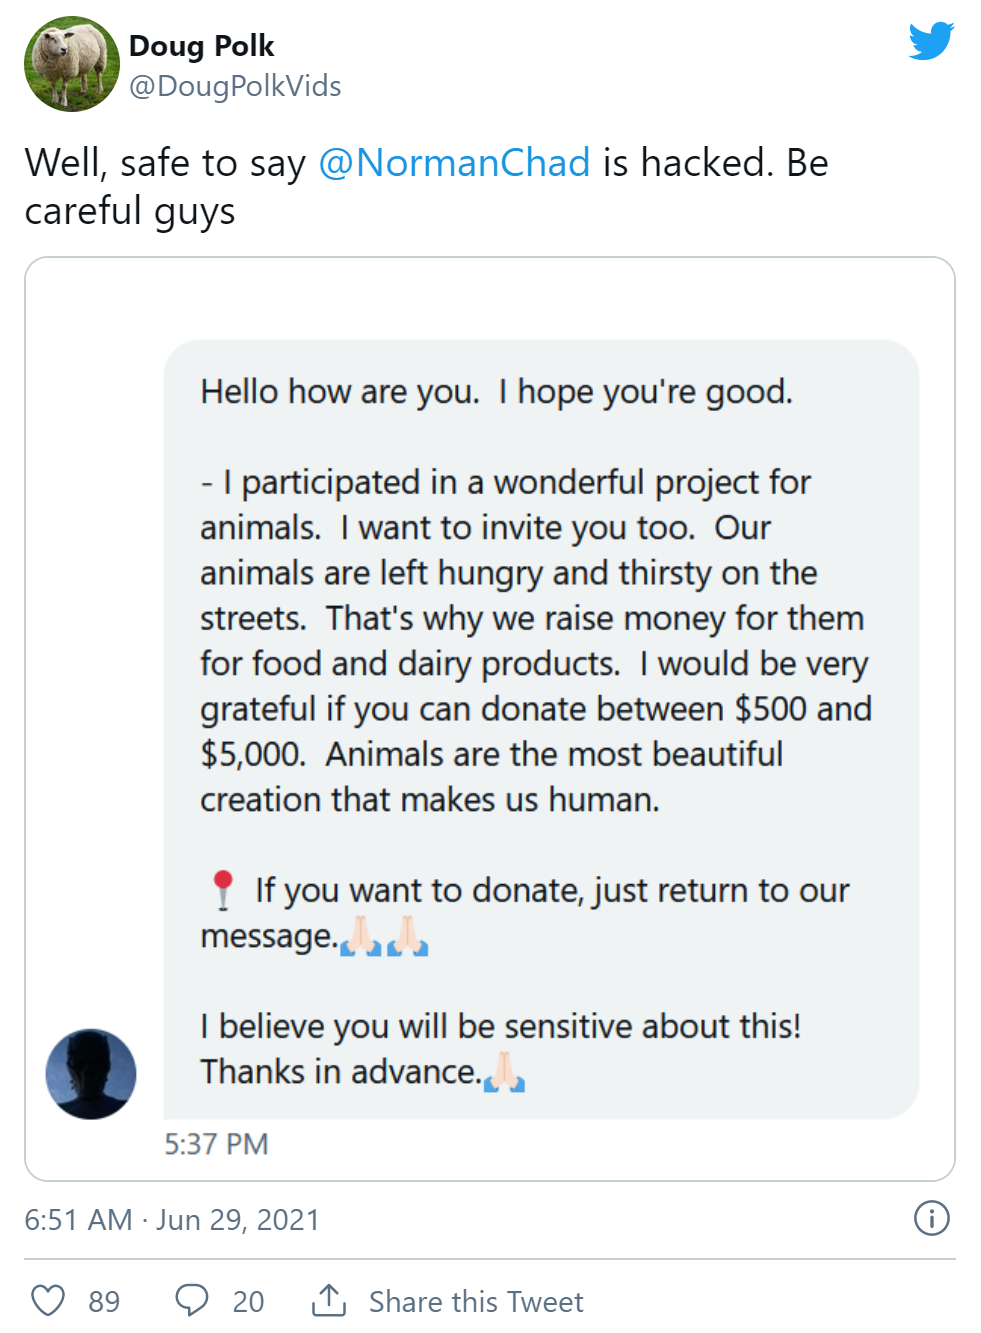The height and width of the screenshot is (1333, 981).
Task: Click the Twitter bird logo
Action: pyautogui.click(x=931, y=41)
